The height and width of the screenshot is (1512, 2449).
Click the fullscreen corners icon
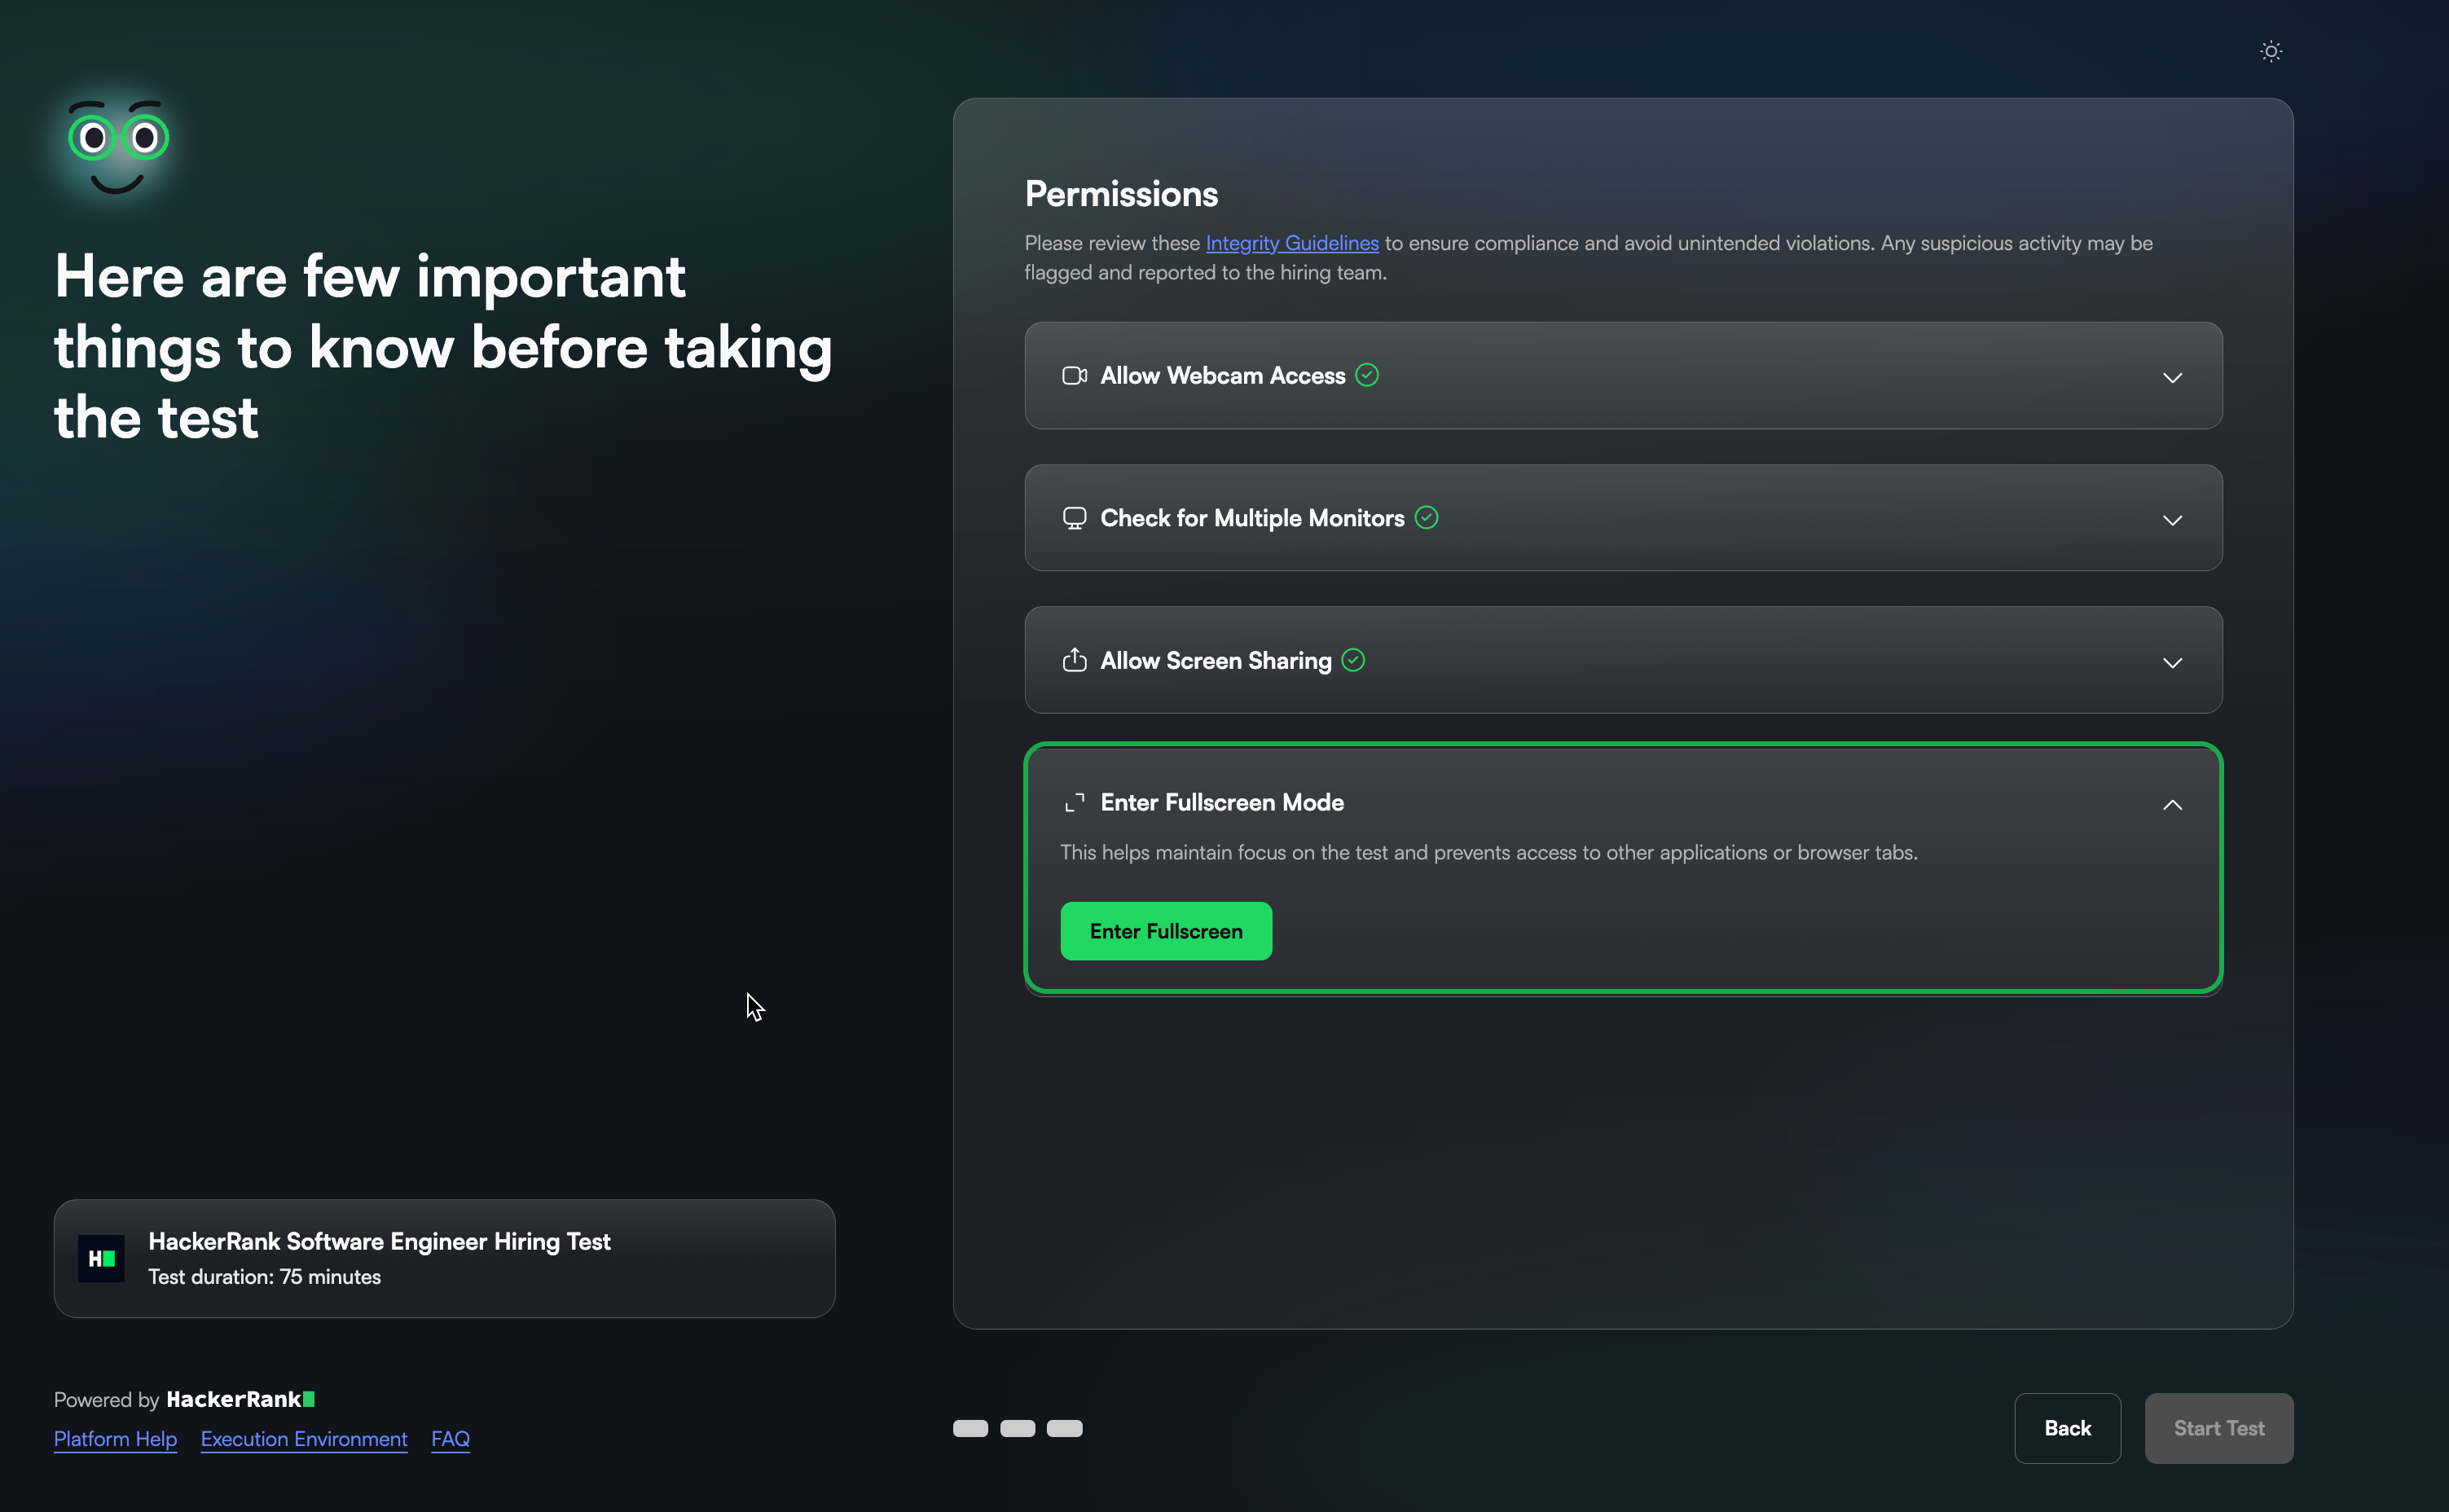[1074, 803]
